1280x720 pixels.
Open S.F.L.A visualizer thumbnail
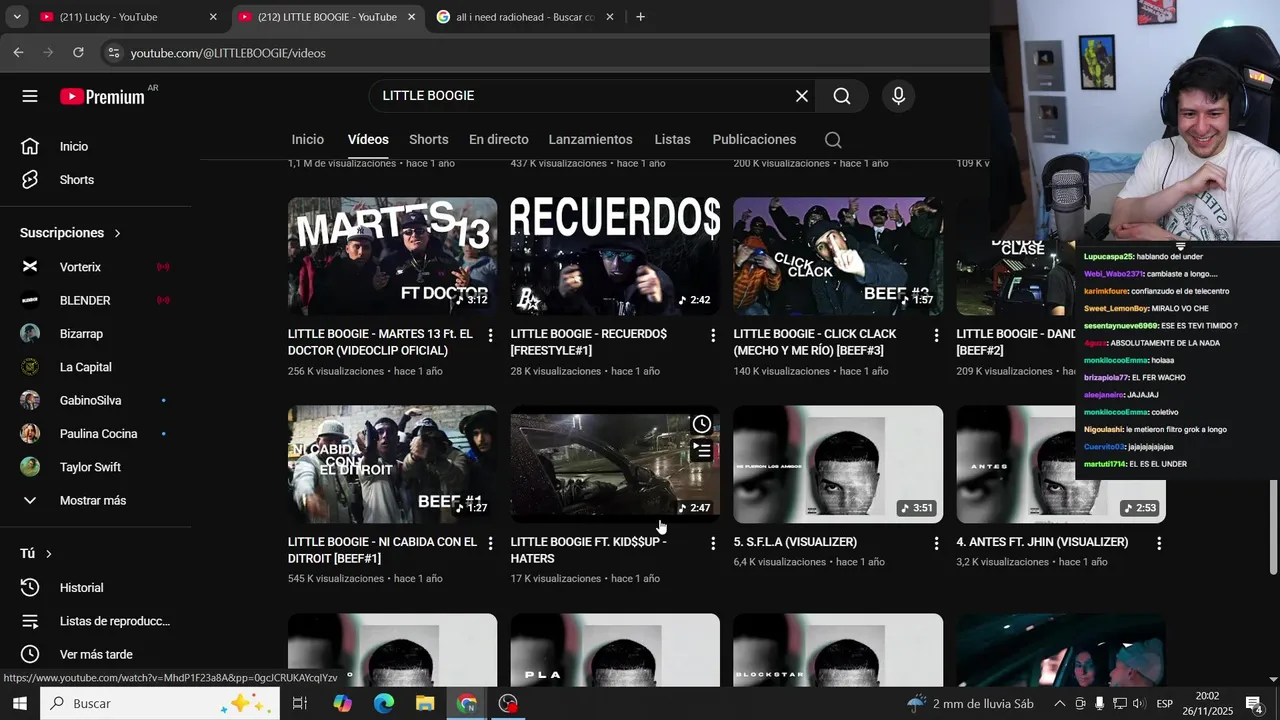pos(838,464)
